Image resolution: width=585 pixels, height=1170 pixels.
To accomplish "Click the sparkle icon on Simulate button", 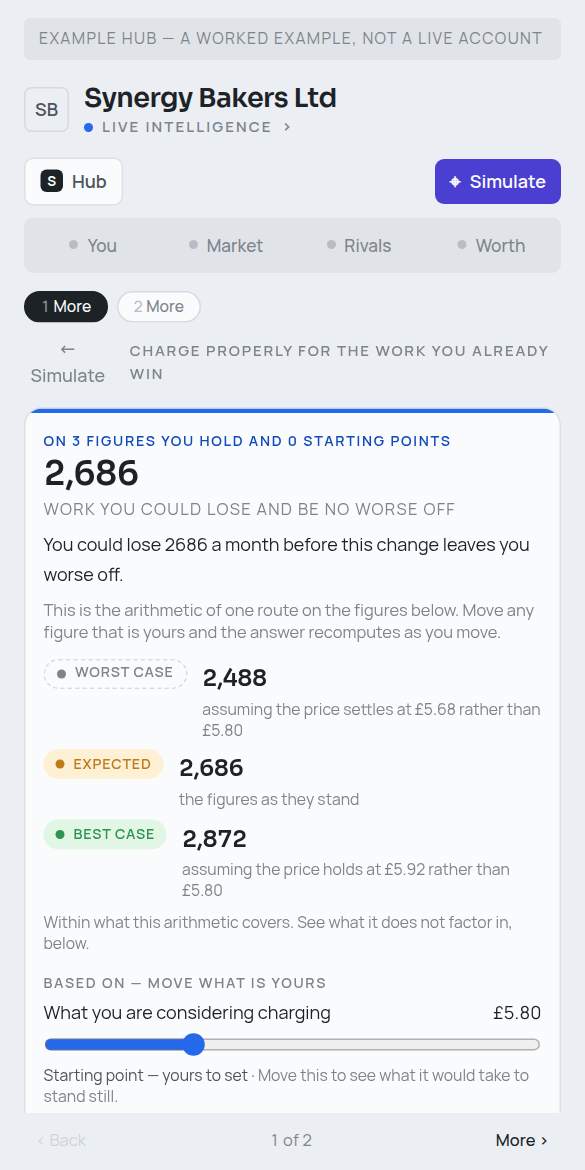I will (x=455, y=181).
